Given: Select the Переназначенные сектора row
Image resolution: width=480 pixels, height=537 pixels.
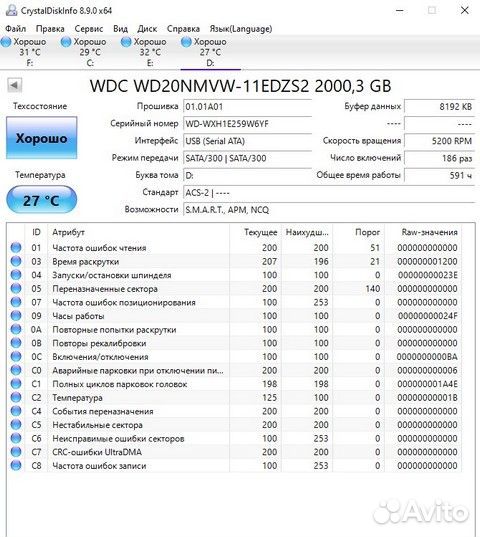Looking at the screenshot, I should (x=234, y=288).
